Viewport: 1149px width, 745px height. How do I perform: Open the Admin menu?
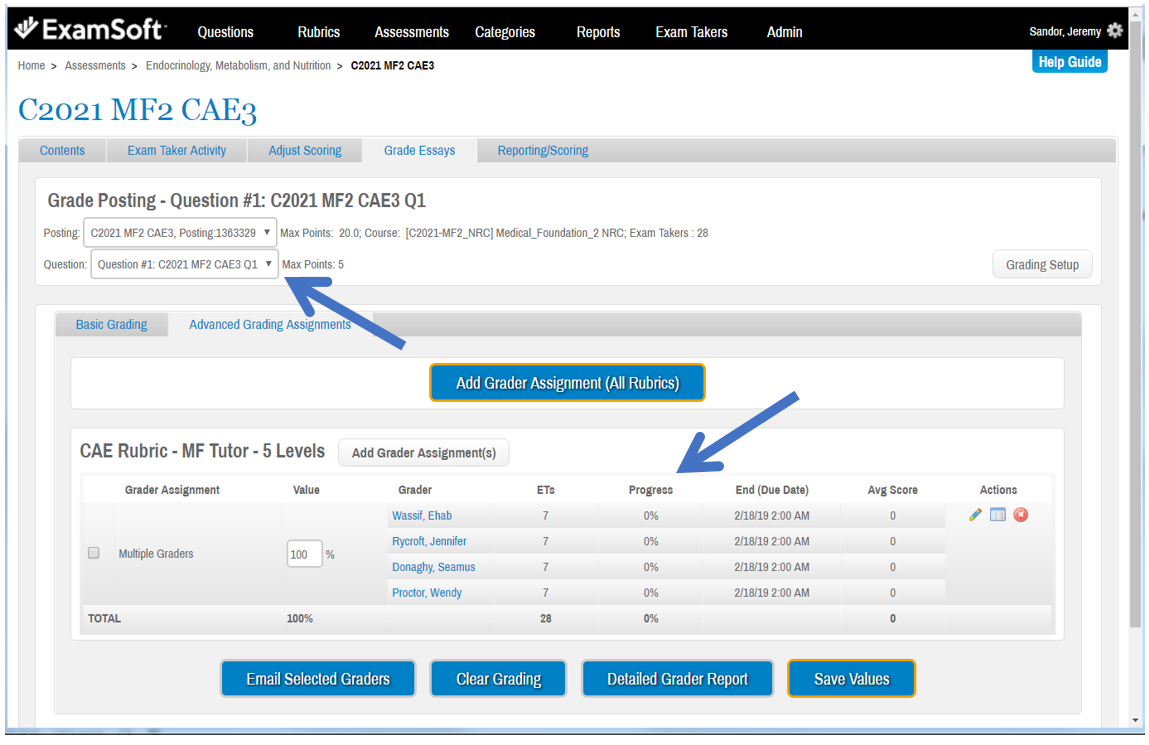tap(785, 32)
